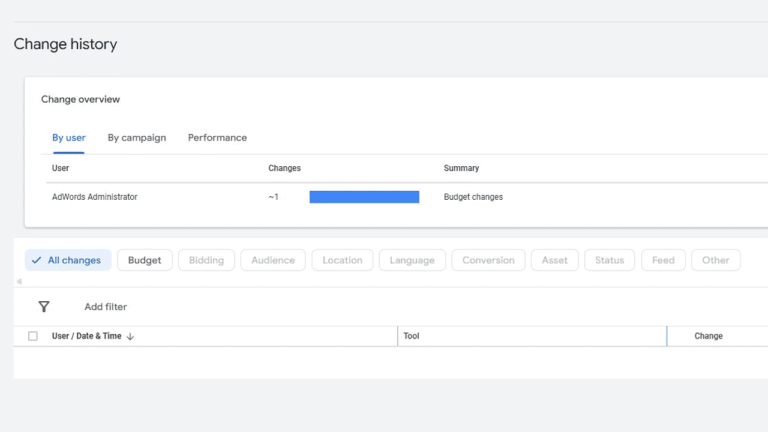Filter changes by Feed

[x=663, y=260]
